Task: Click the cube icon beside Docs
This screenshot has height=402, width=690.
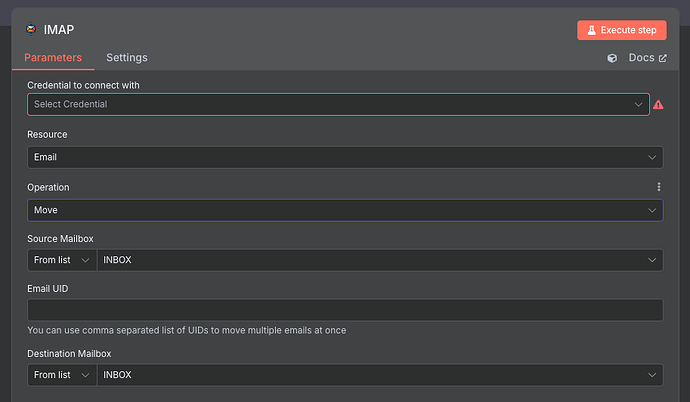Action: [x=612, y=58]
